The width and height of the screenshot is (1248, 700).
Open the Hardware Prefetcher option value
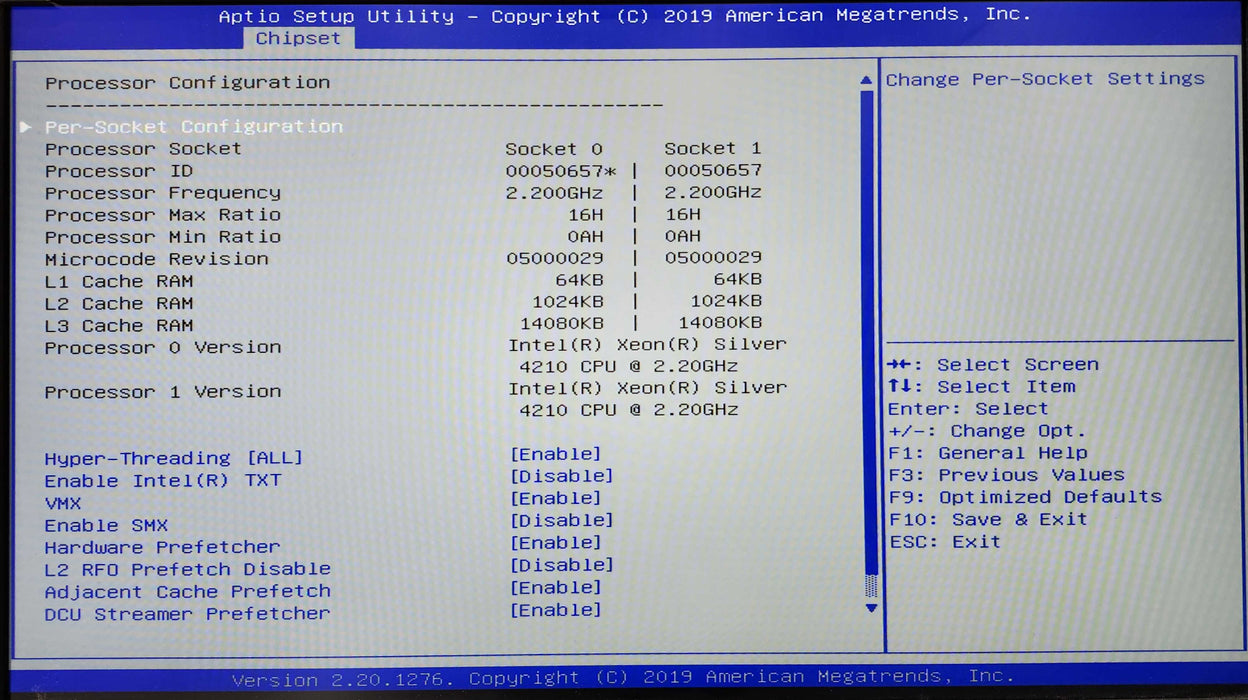pyautogui.click(x=555, y=543)
